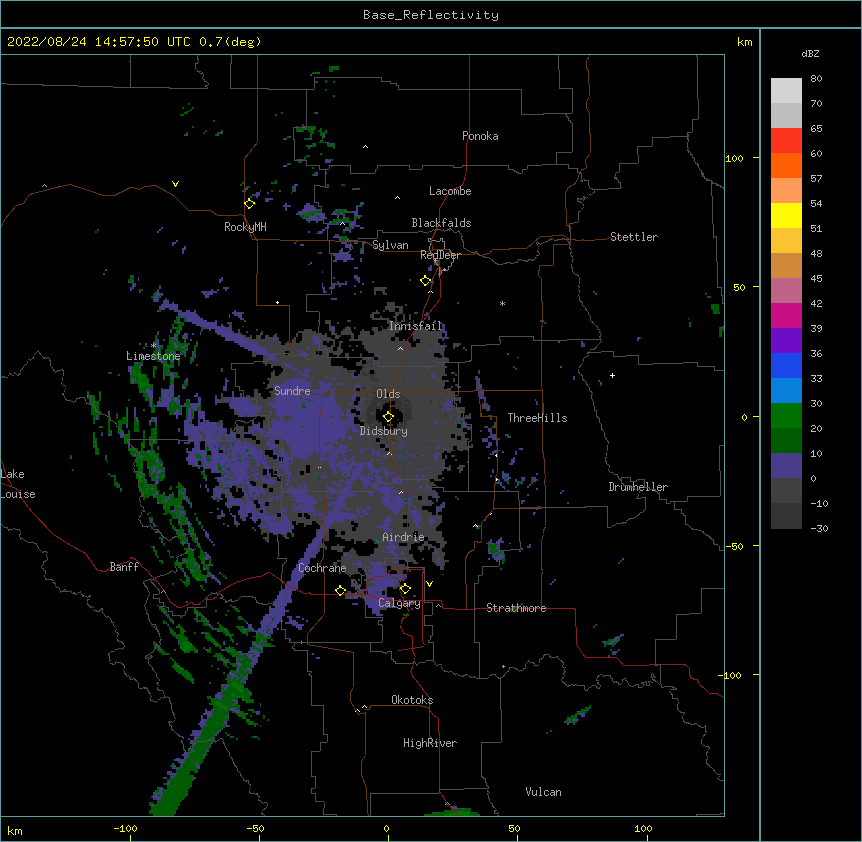The image size is (862, 842).
Task: Click the asterisk marker above Limestone label
Action: 154,346
